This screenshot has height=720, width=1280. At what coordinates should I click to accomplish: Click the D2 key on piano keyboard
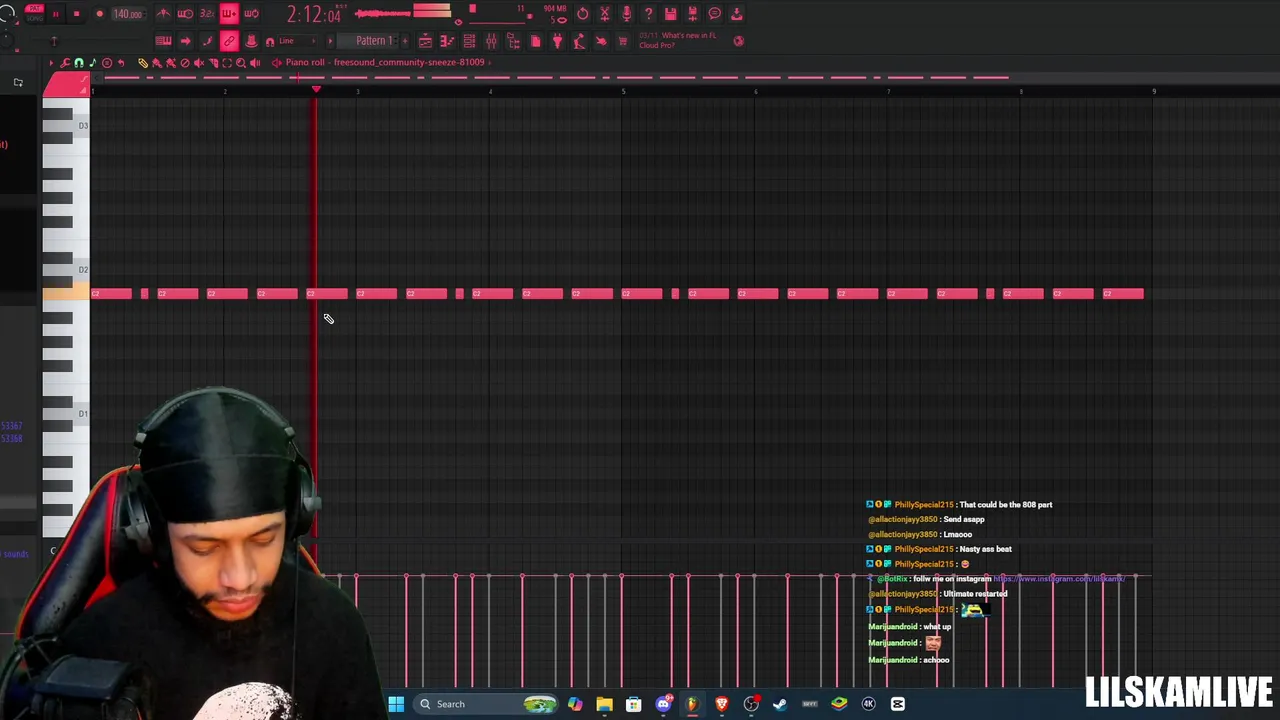[x=66, y=270]
